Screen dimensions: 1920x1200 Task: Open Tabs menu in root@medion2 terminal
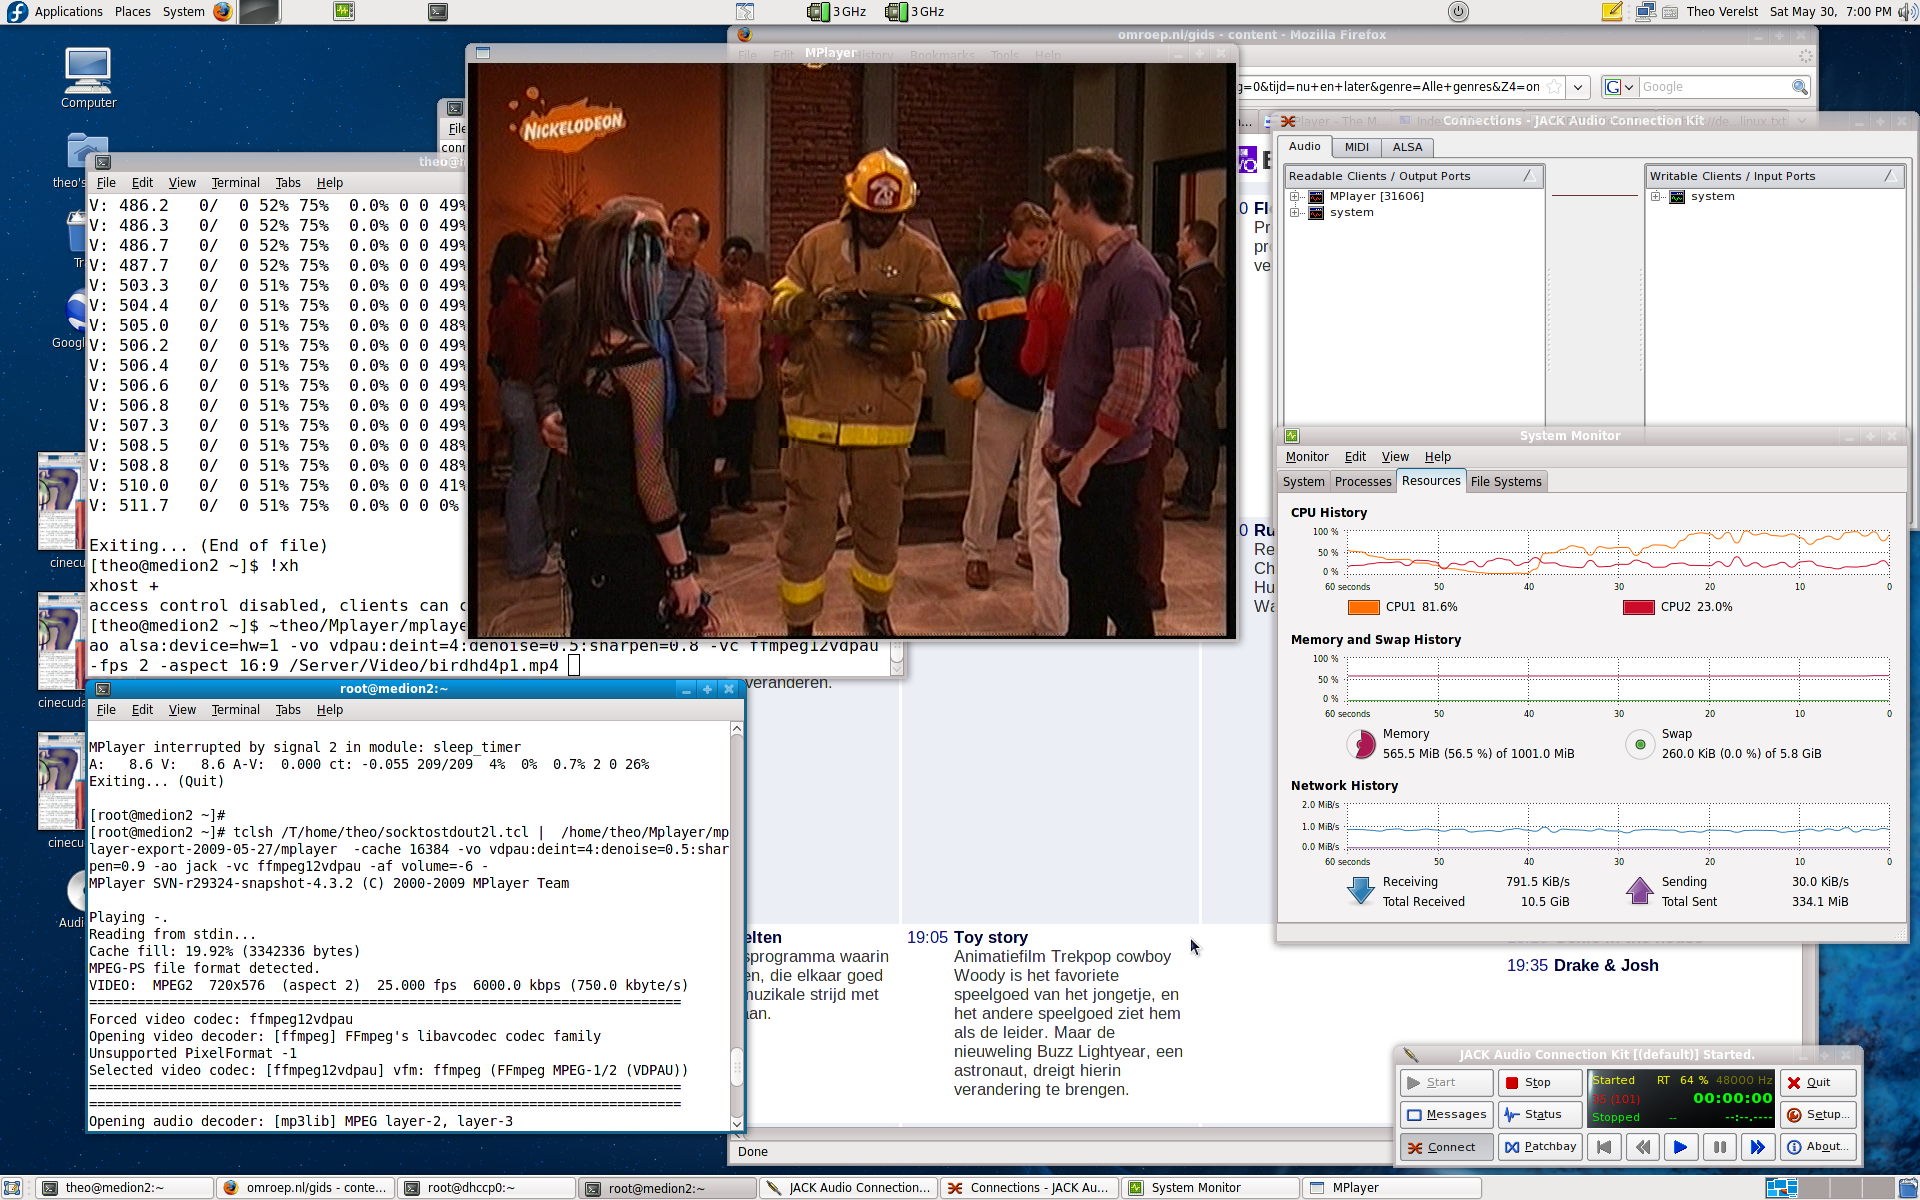pos(288,710)
